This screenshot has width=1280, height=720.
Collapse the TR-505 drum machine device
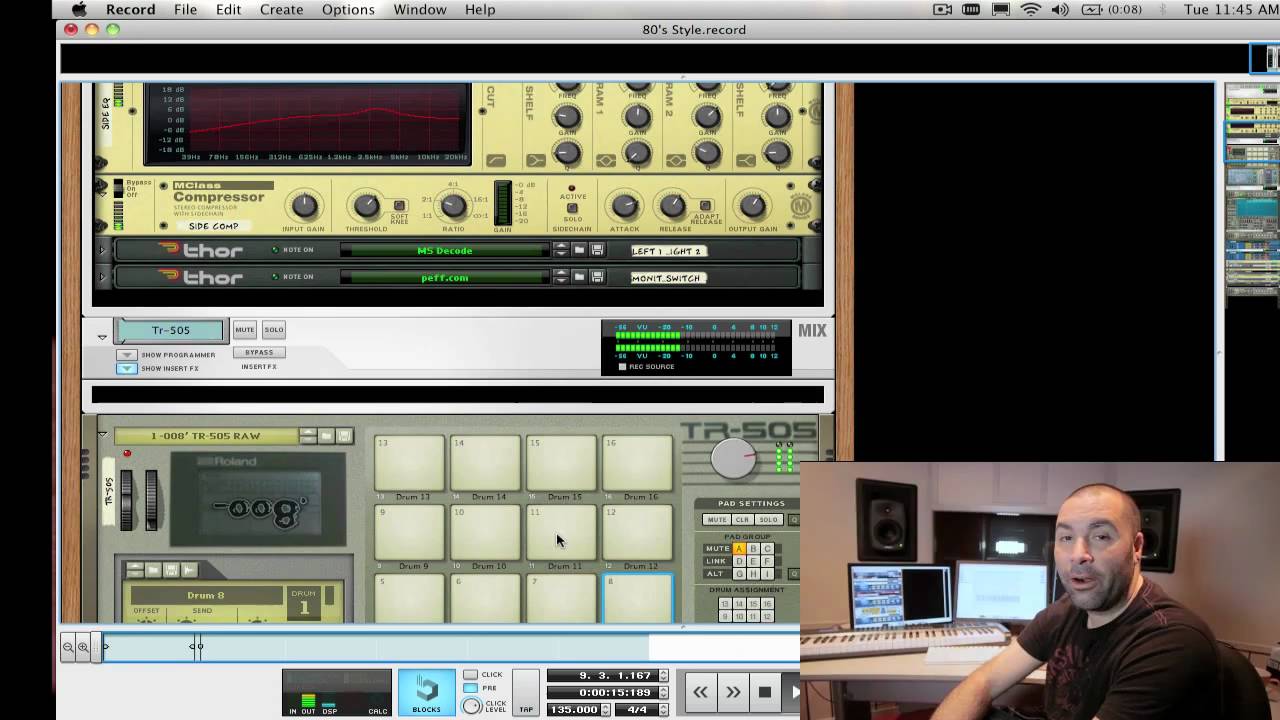(x=102, y=434)
